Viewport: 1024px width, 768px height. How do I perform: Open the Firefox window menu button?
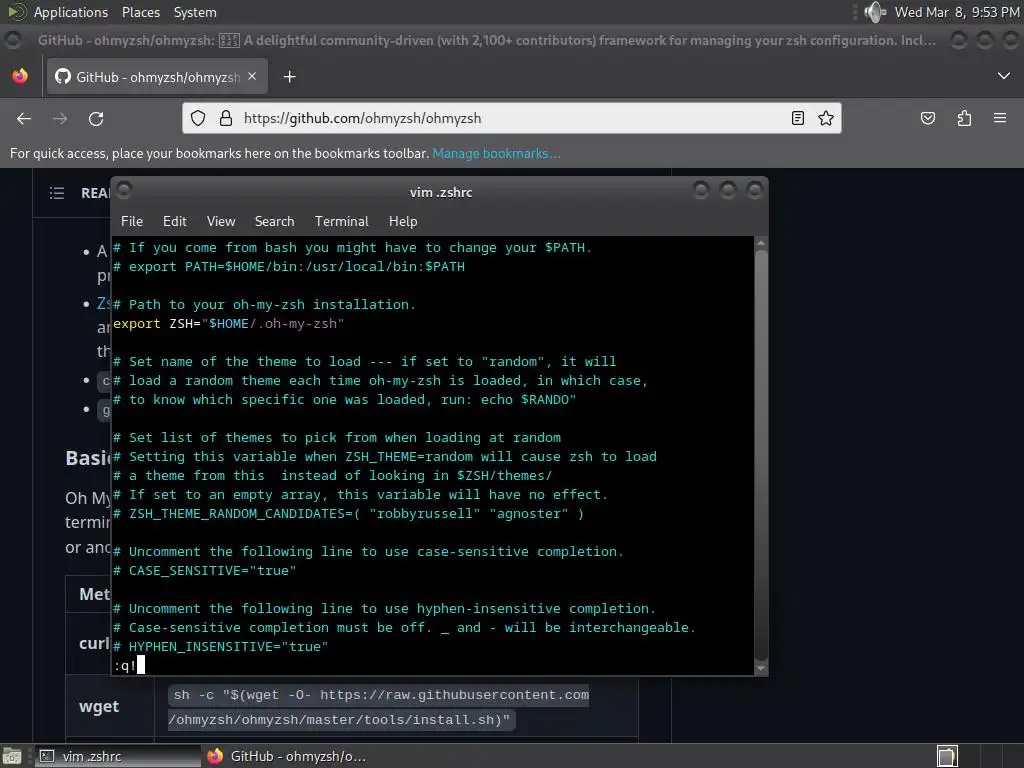pos(12,40)
